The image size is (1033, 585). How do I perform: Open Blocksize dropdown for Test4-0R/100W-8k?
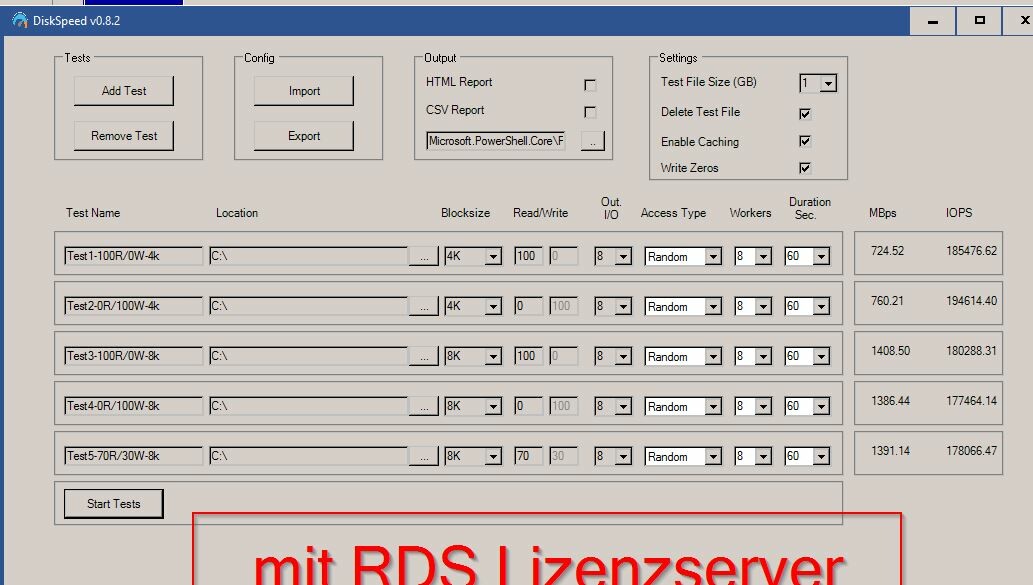(493, 406)
